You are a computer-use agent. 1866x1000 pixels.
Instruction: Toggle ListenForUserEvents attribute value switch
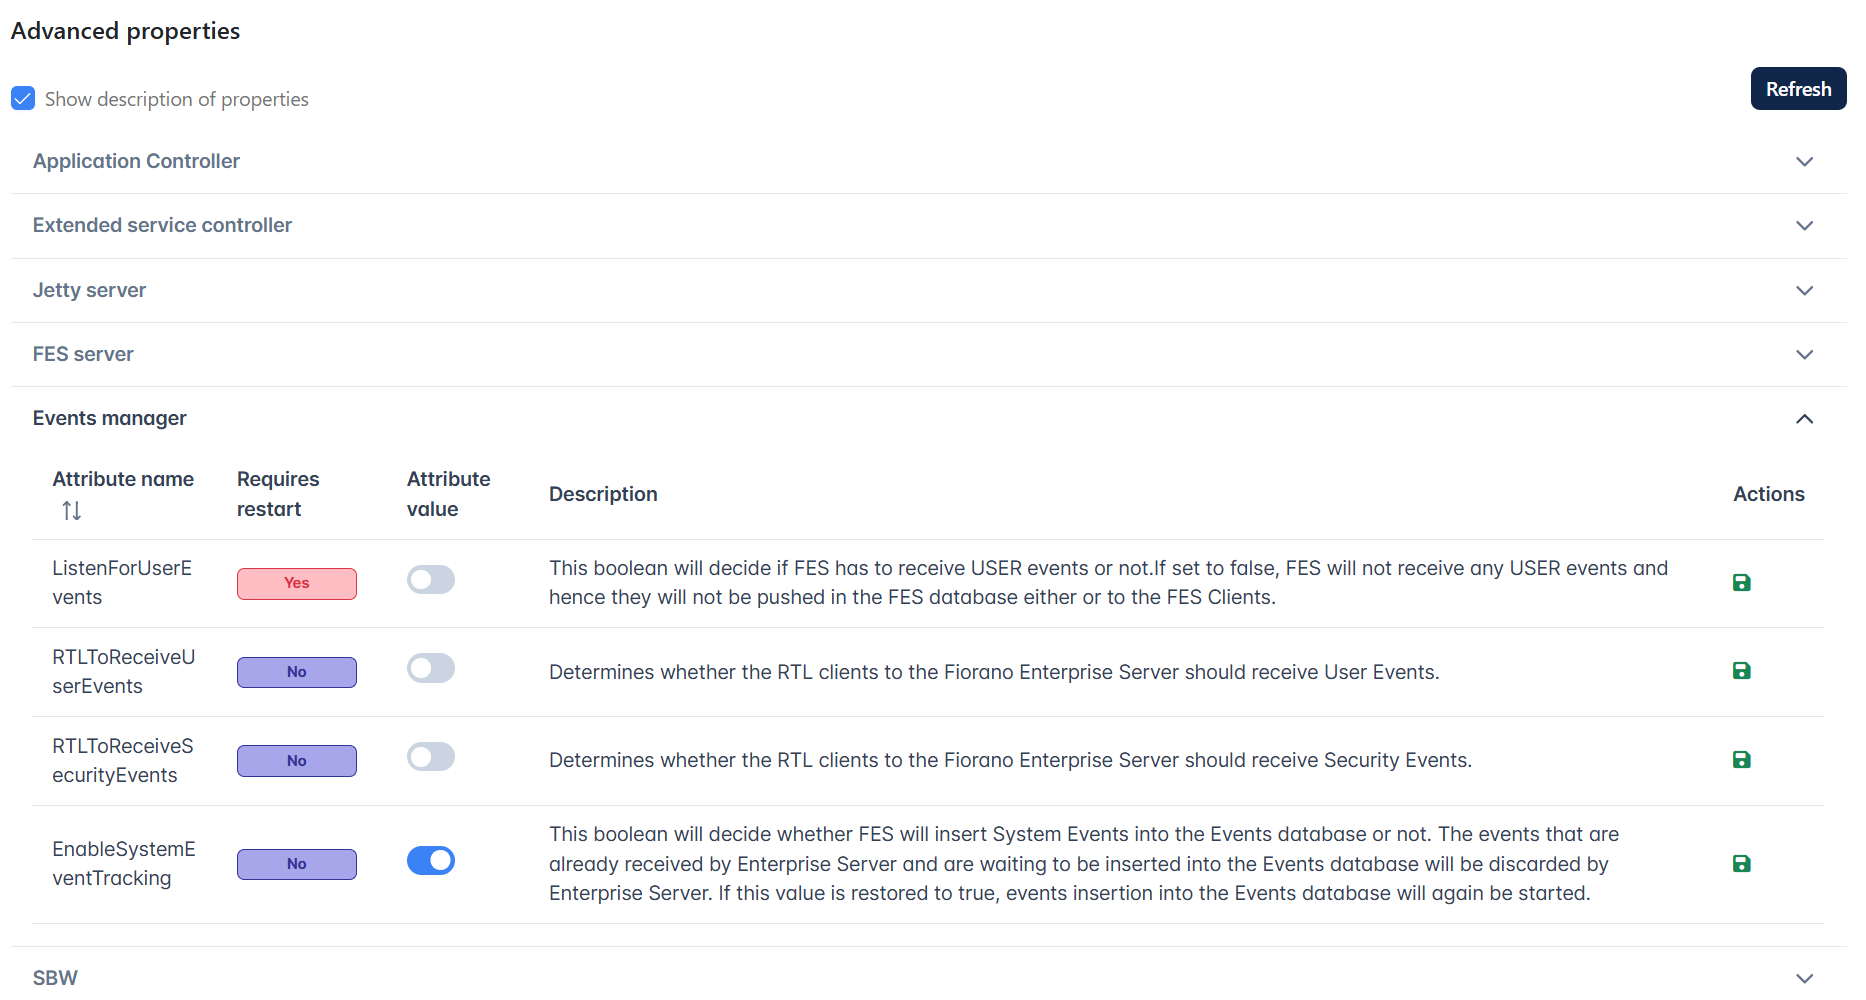point(431,580)
